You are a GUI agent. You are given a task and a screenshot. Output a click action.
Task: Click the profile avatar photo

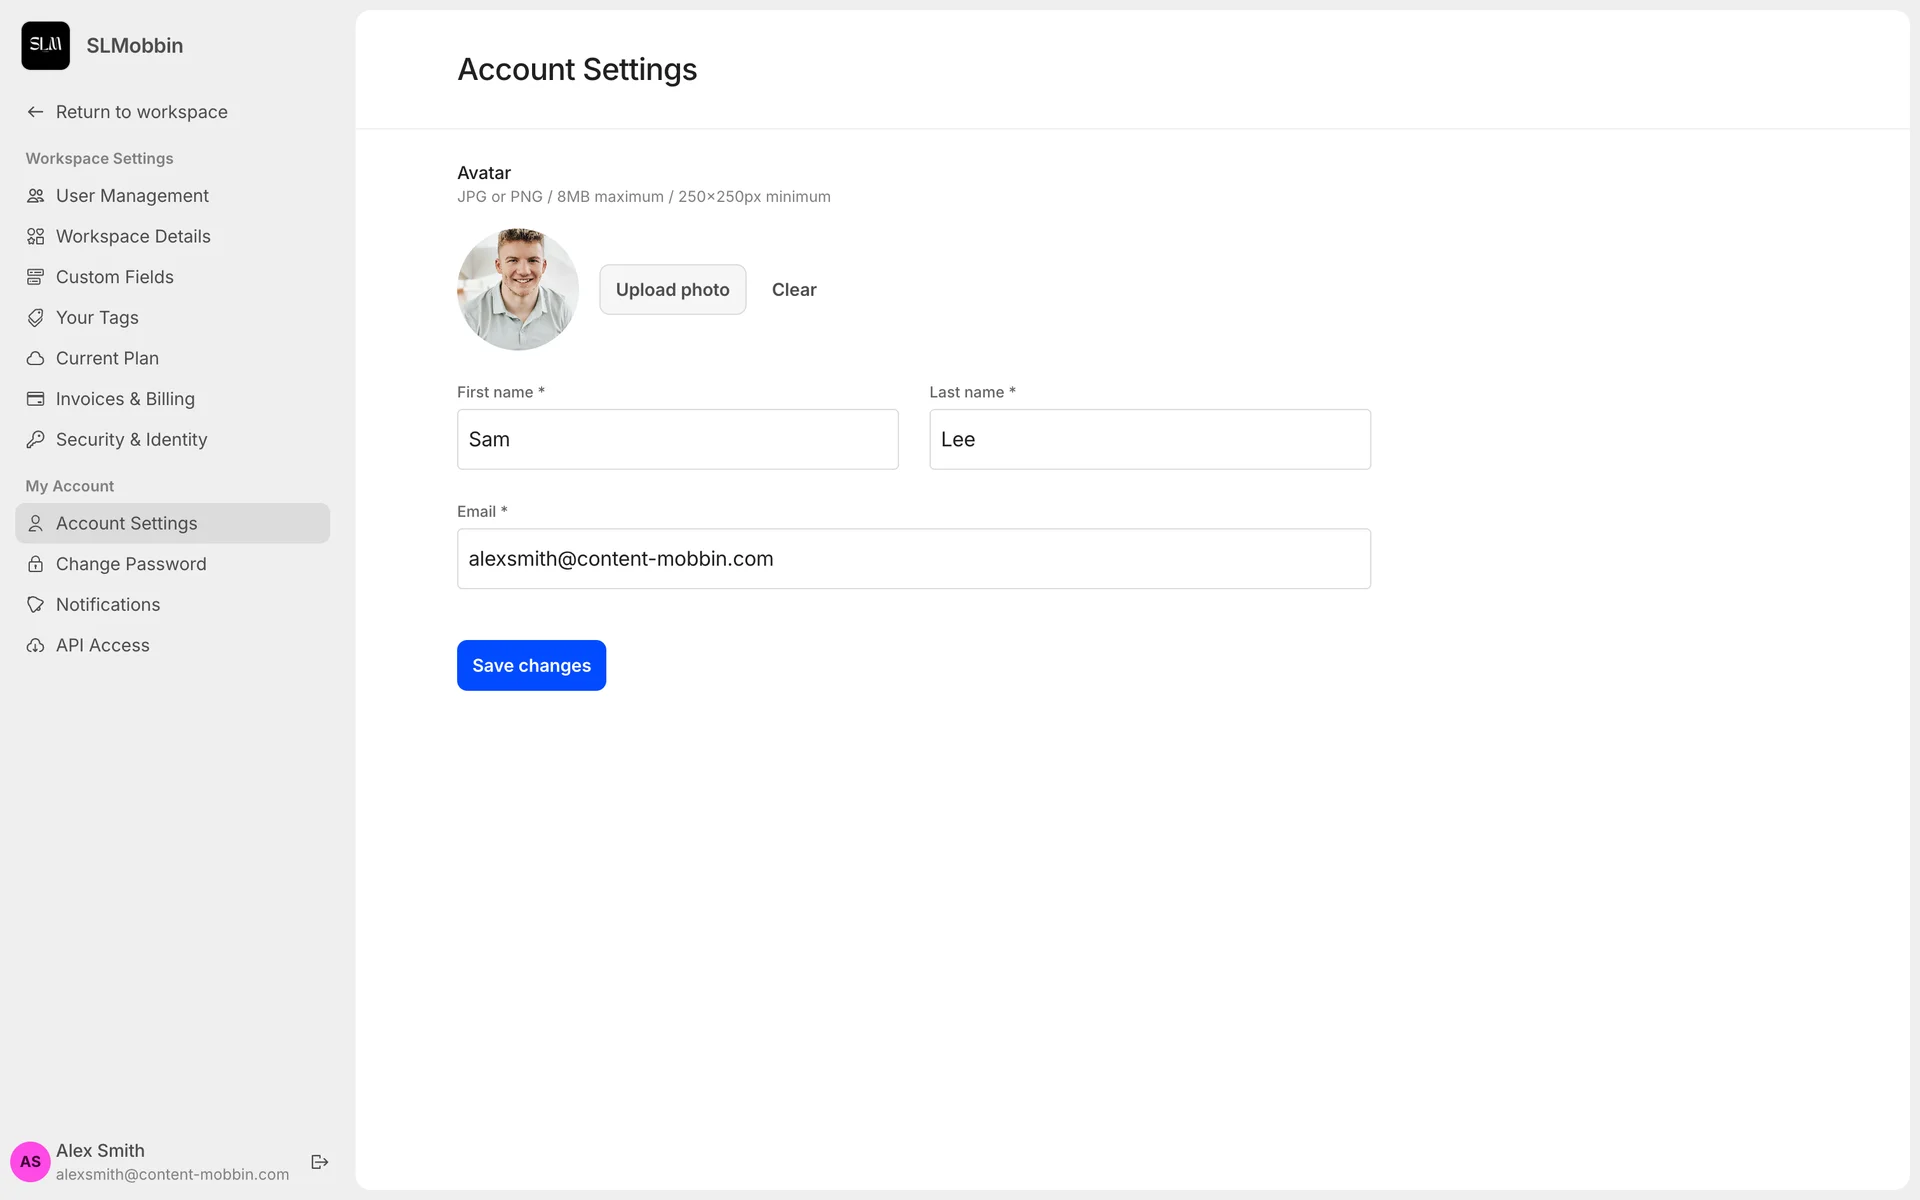click(x=518, y=290)
